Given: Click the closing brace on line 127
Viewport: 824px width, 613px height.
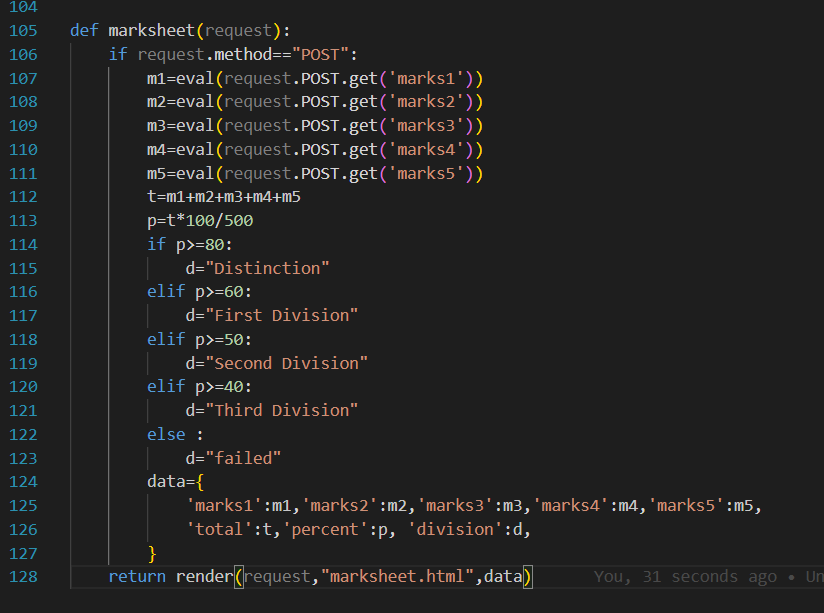Looking at the screenshot, I should coord(152,554).
